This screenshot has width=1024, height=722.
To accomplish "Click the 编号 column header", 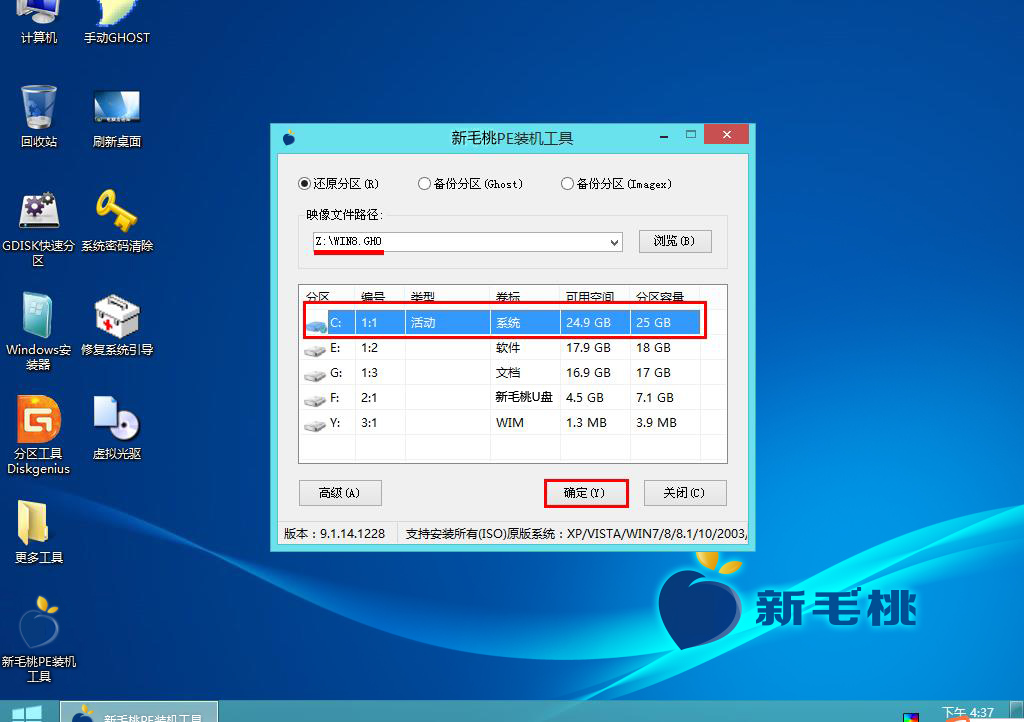I will point(379,295).
